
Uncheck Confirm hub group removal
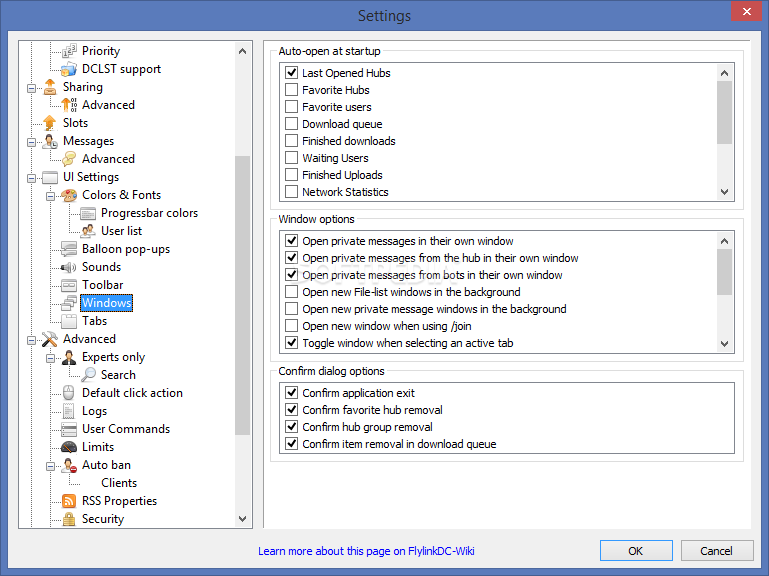point(291,427)
